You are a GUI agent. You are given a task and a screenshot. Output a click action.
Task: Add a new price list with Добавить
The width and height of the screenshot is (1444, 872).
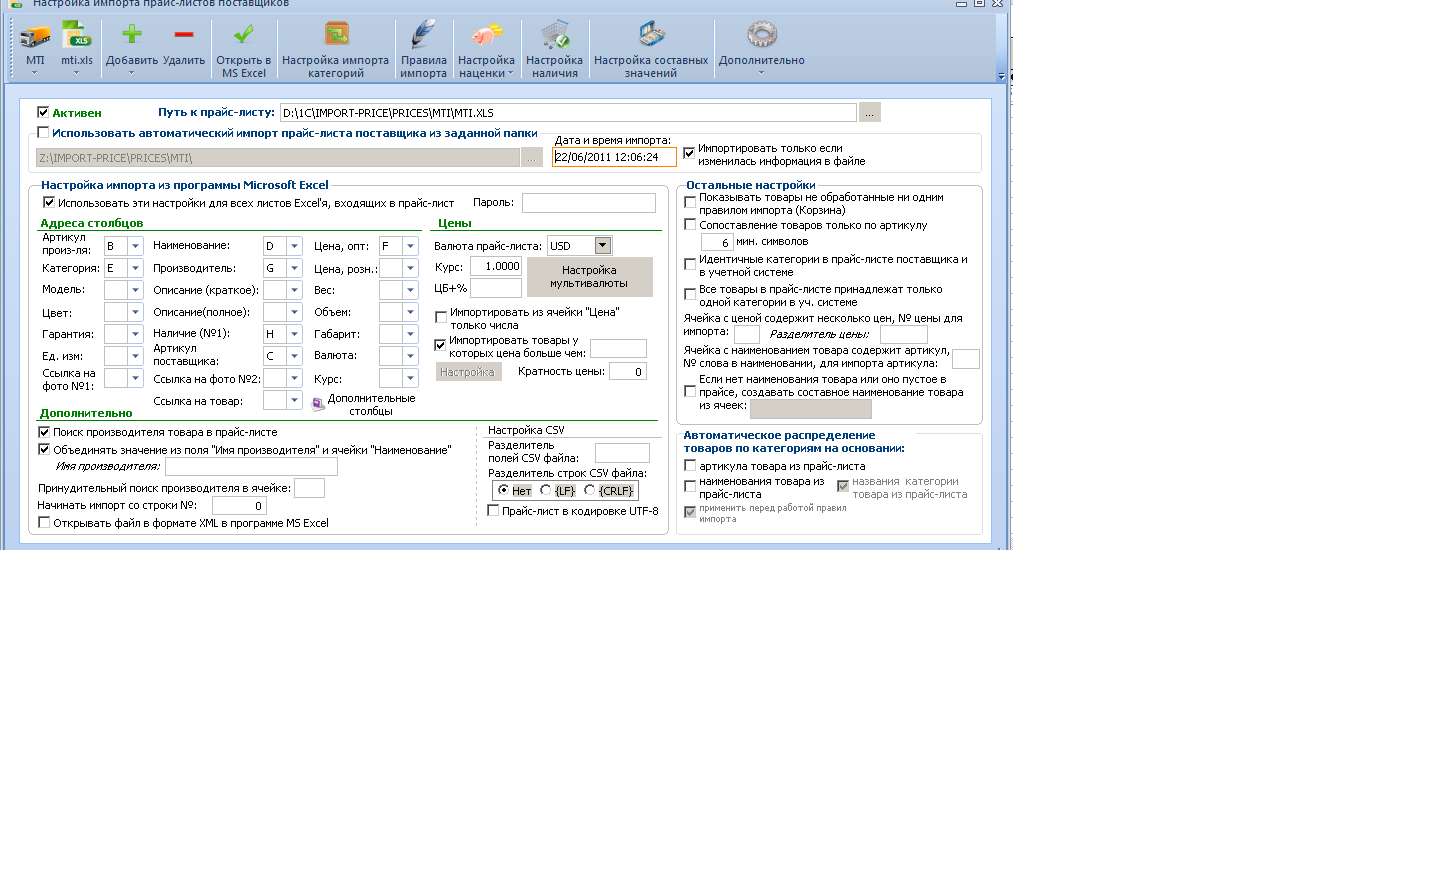[132, 46]
